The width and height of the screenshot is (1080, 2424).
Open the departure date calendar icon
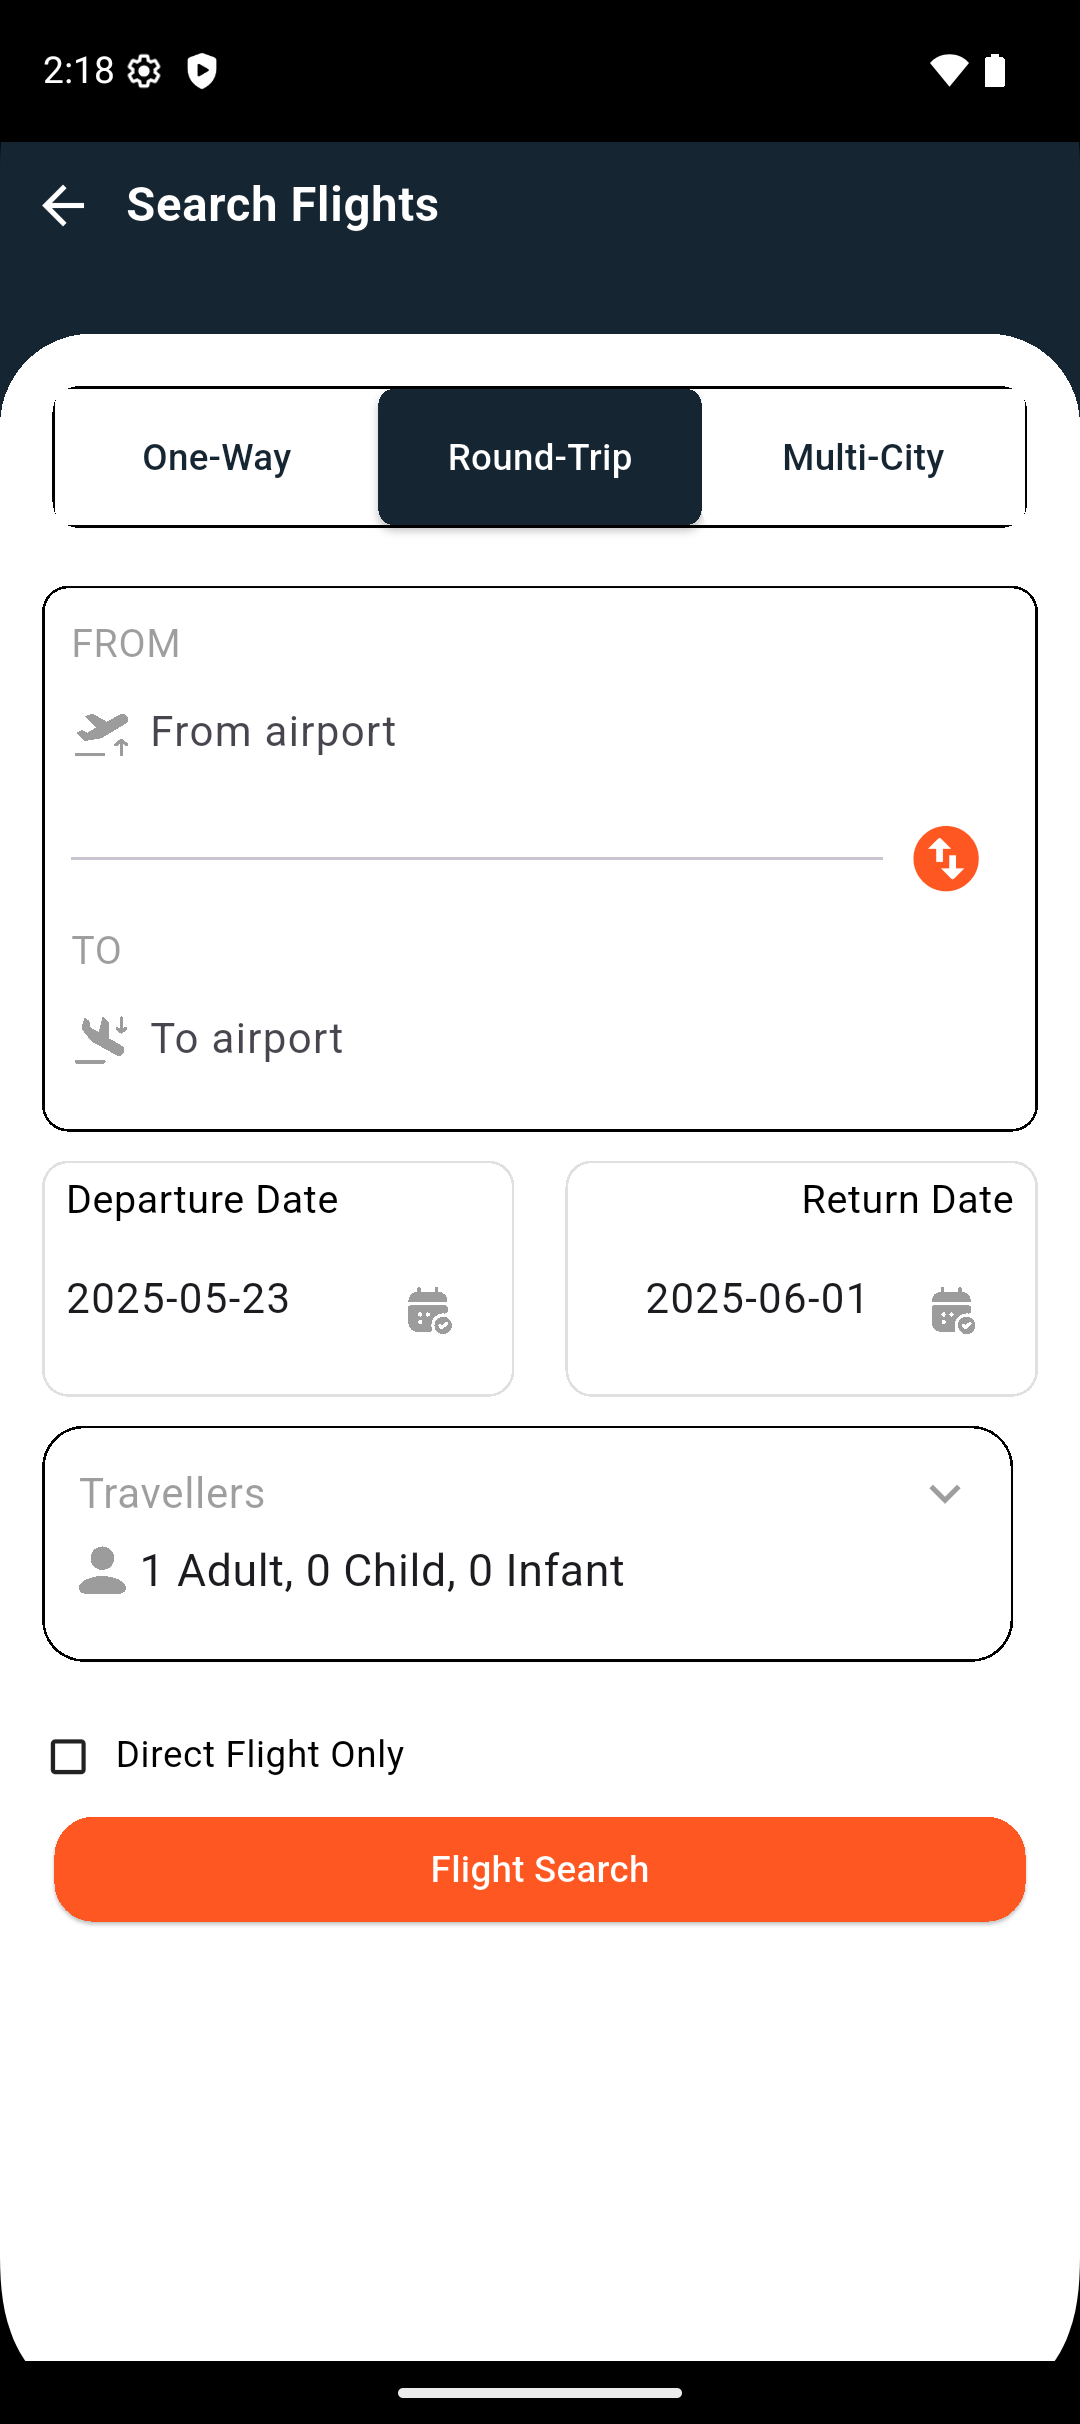429,1310
